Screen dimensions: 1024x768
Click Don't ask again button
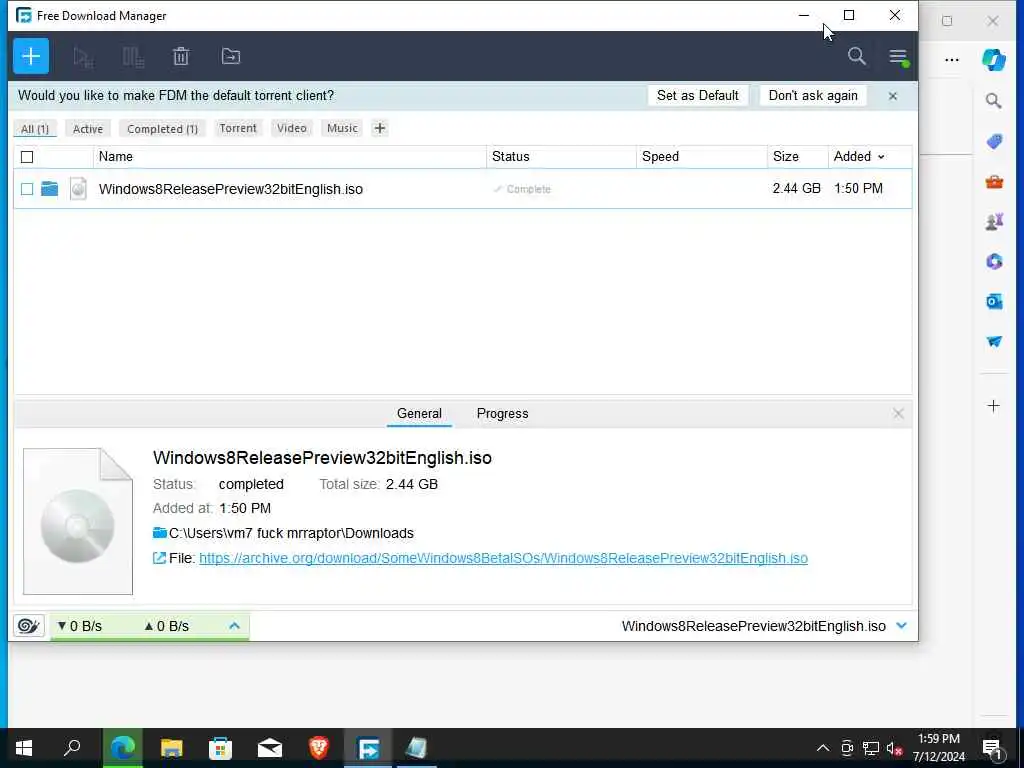click(x=813, y=95)
